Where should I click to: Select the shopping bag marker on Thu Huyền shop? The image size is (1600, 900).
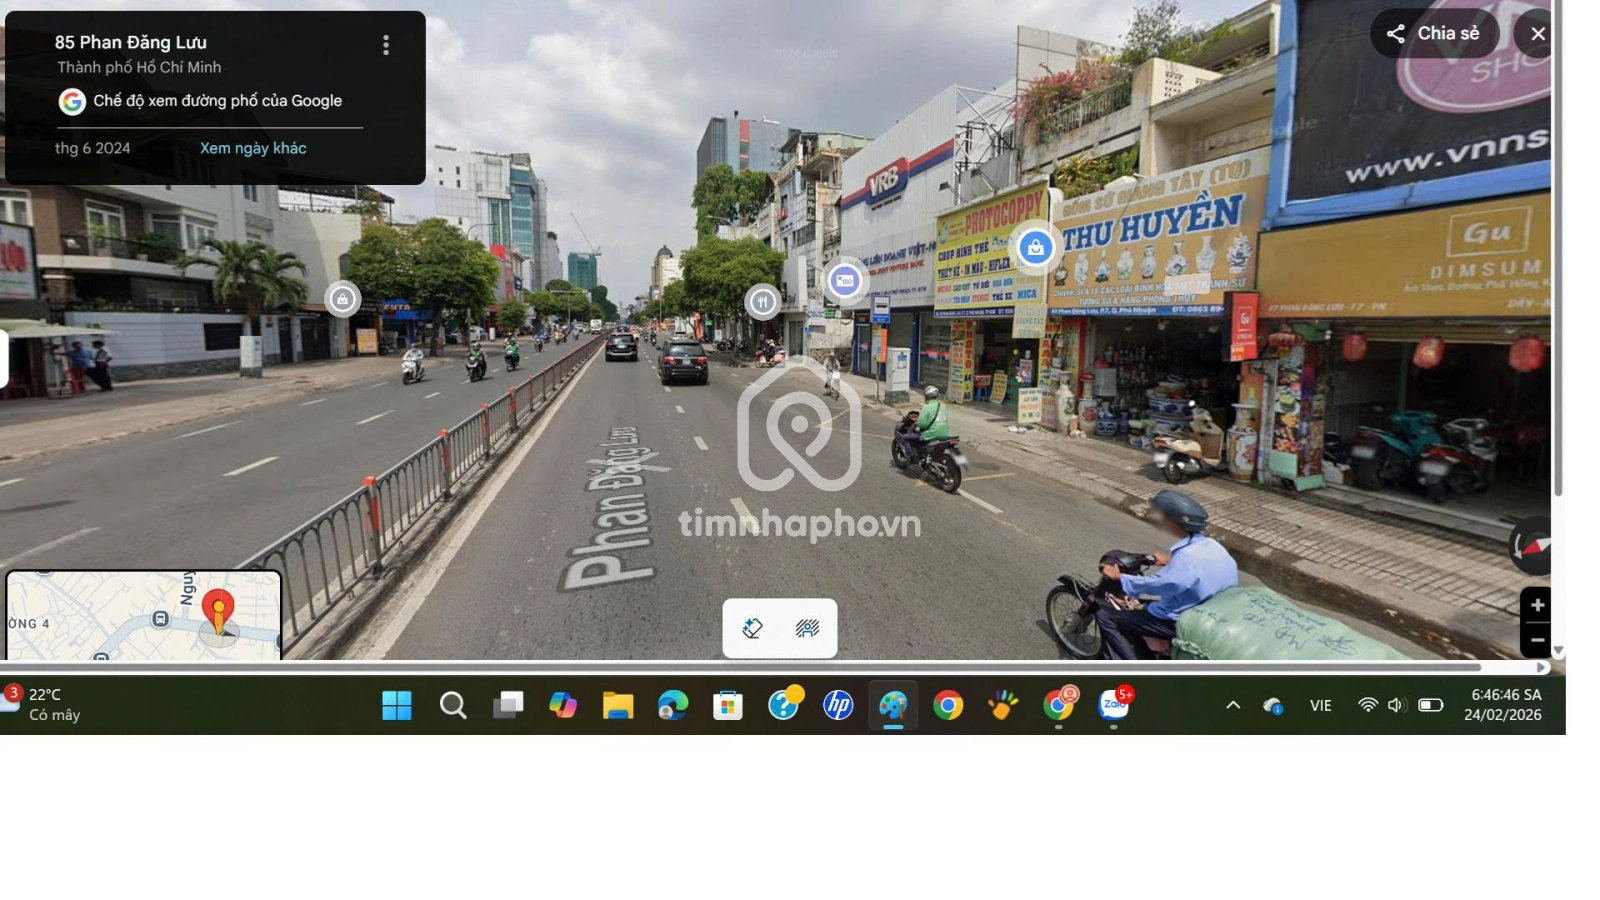pos(1035,247)
